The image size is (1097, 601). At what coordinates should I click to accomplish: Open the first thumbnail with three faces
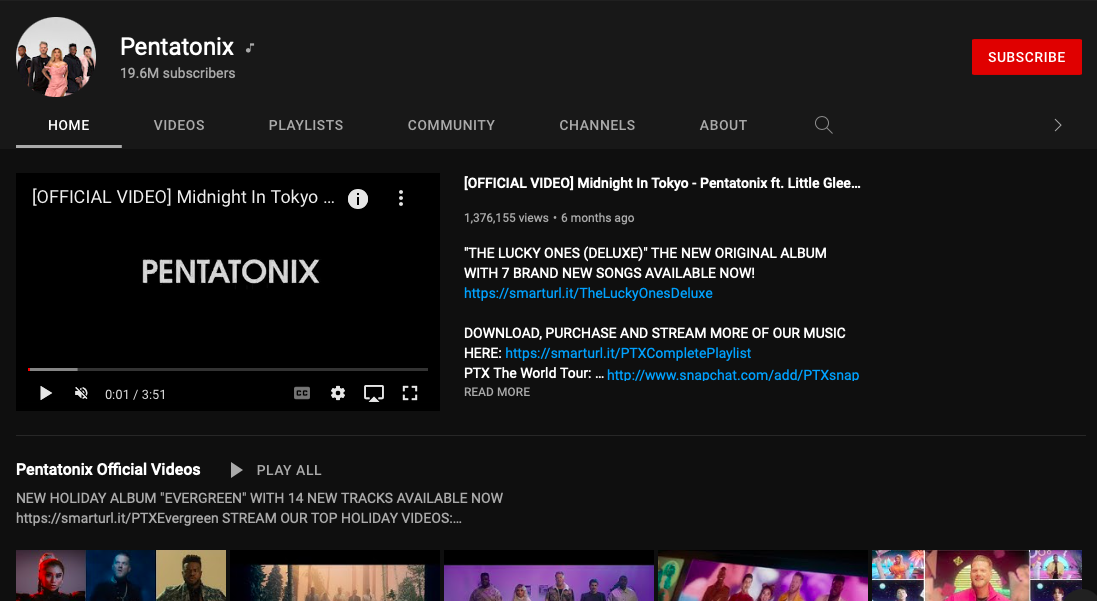[121, 575]
